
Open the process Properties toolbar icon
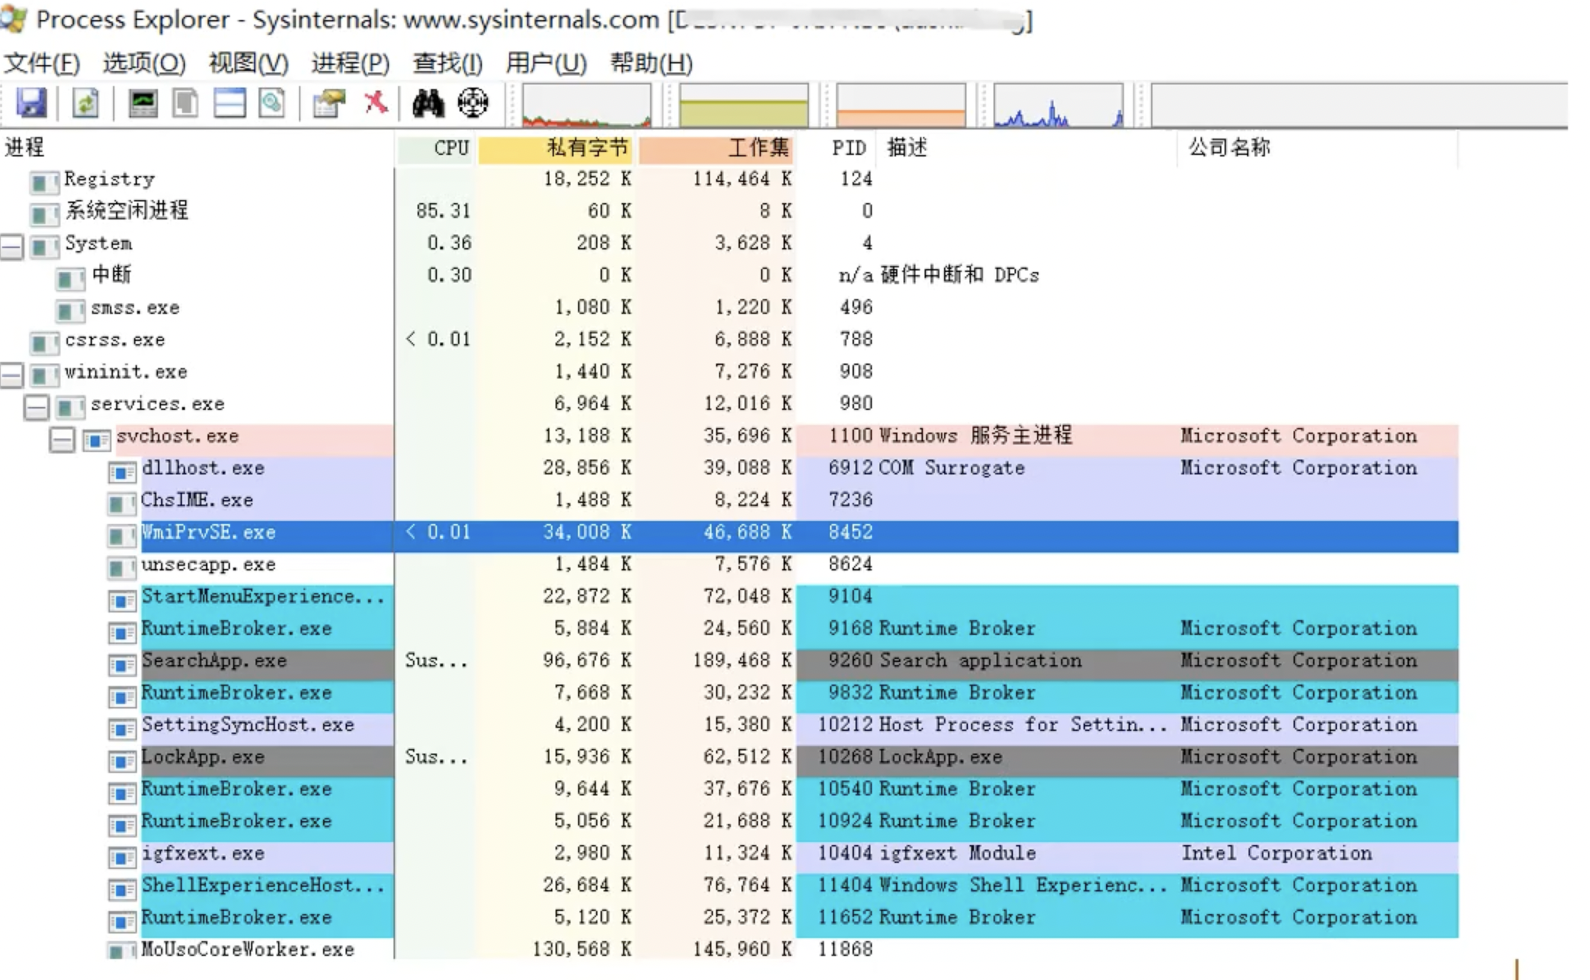click(329, 103)
